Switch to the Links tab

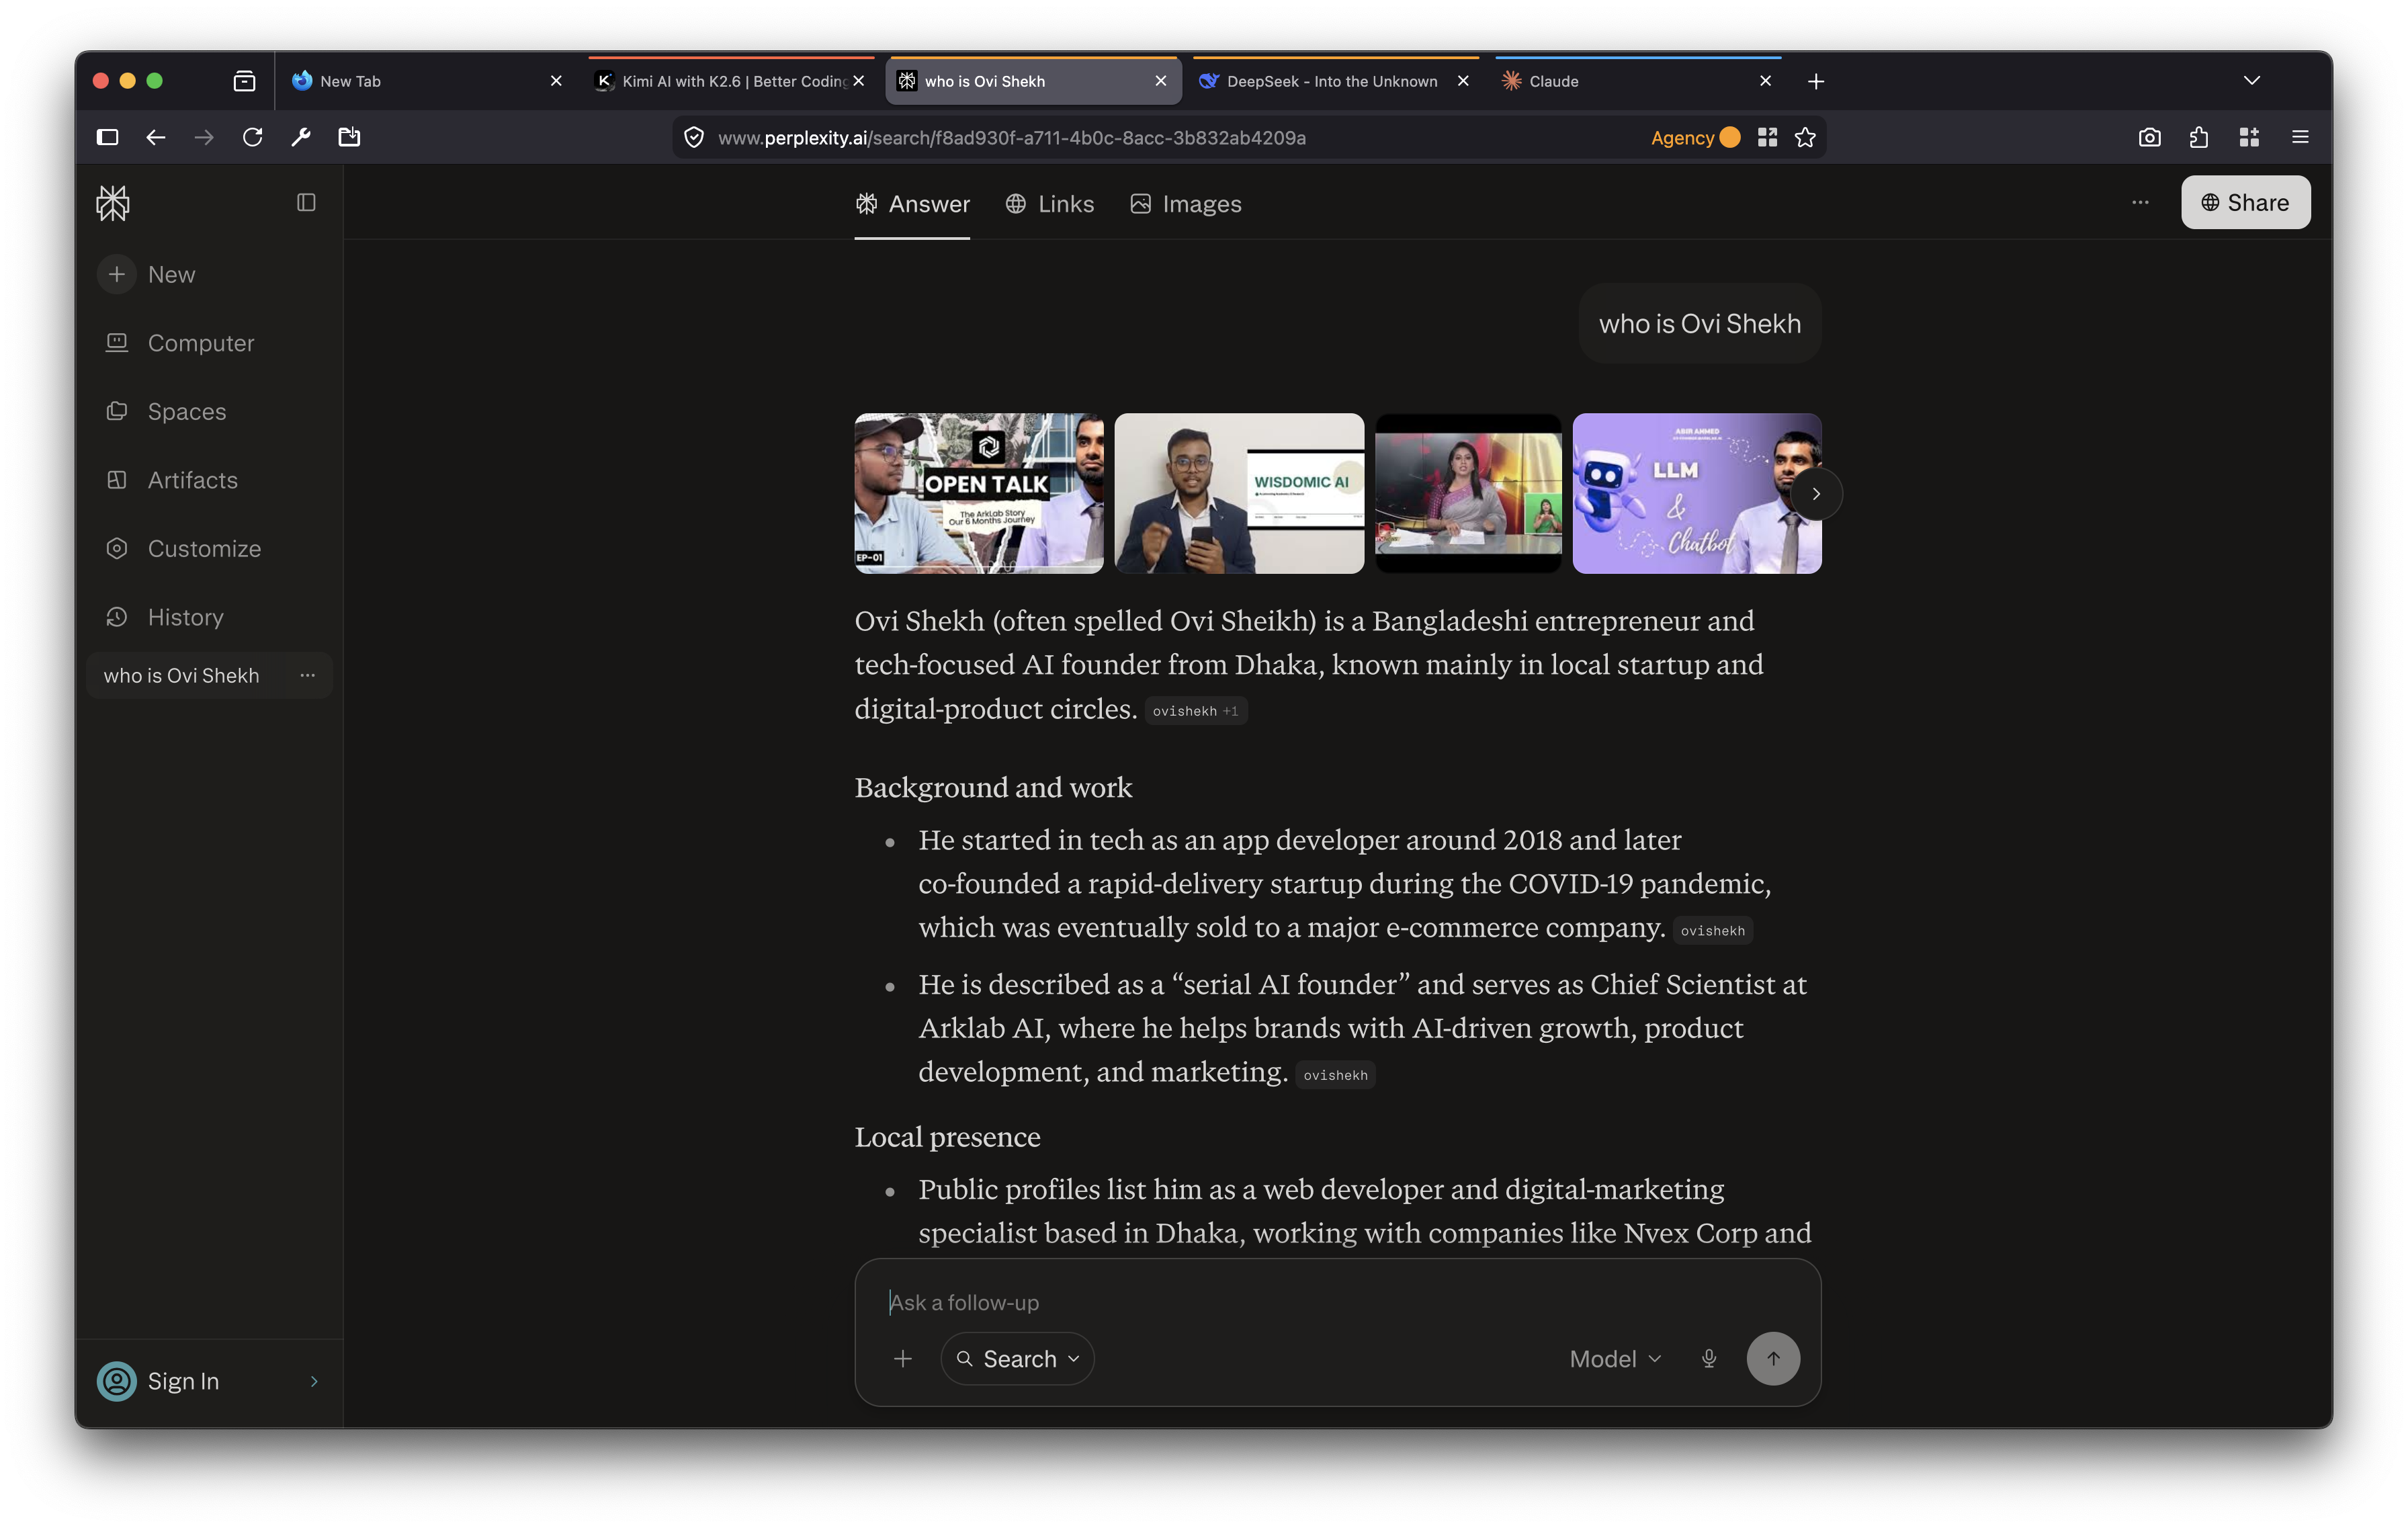click(x=1049, y=204)
